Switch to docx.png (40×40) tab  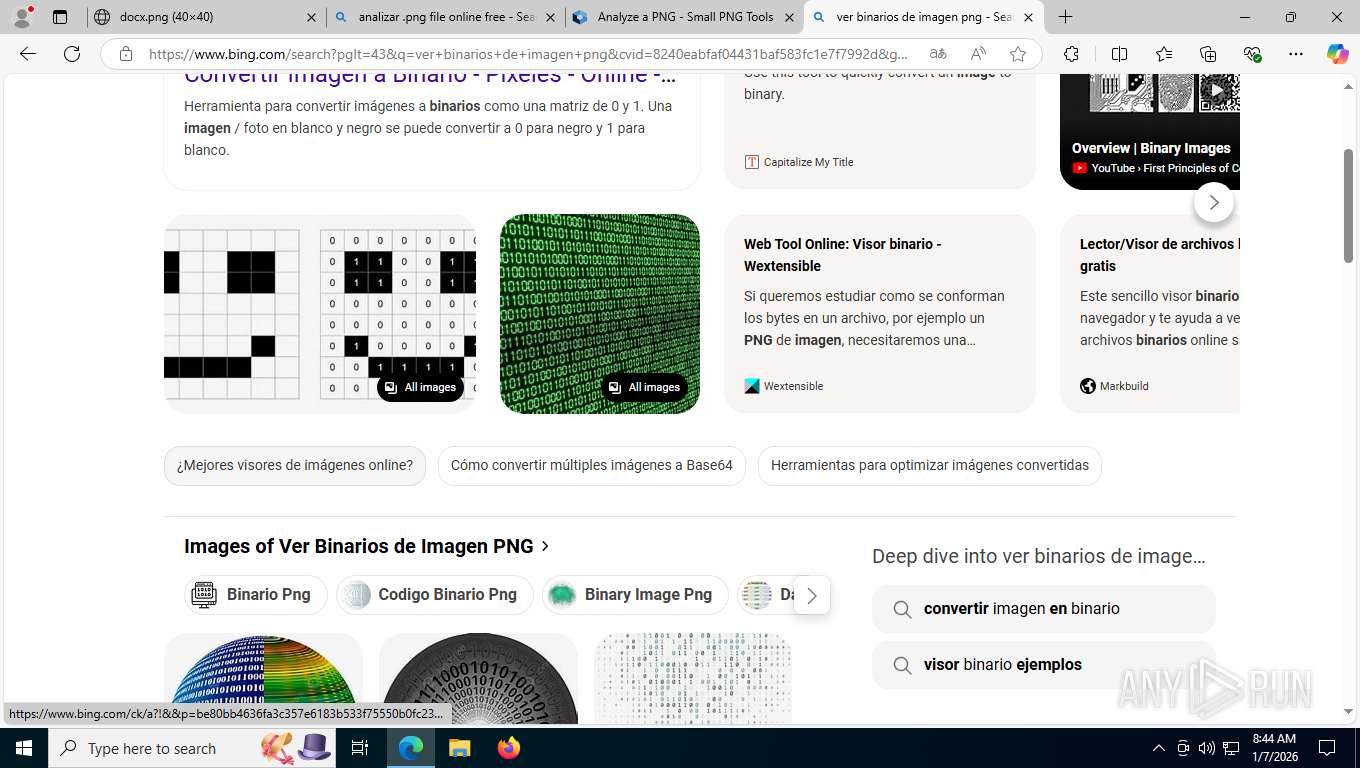click(x=205, y=17)
